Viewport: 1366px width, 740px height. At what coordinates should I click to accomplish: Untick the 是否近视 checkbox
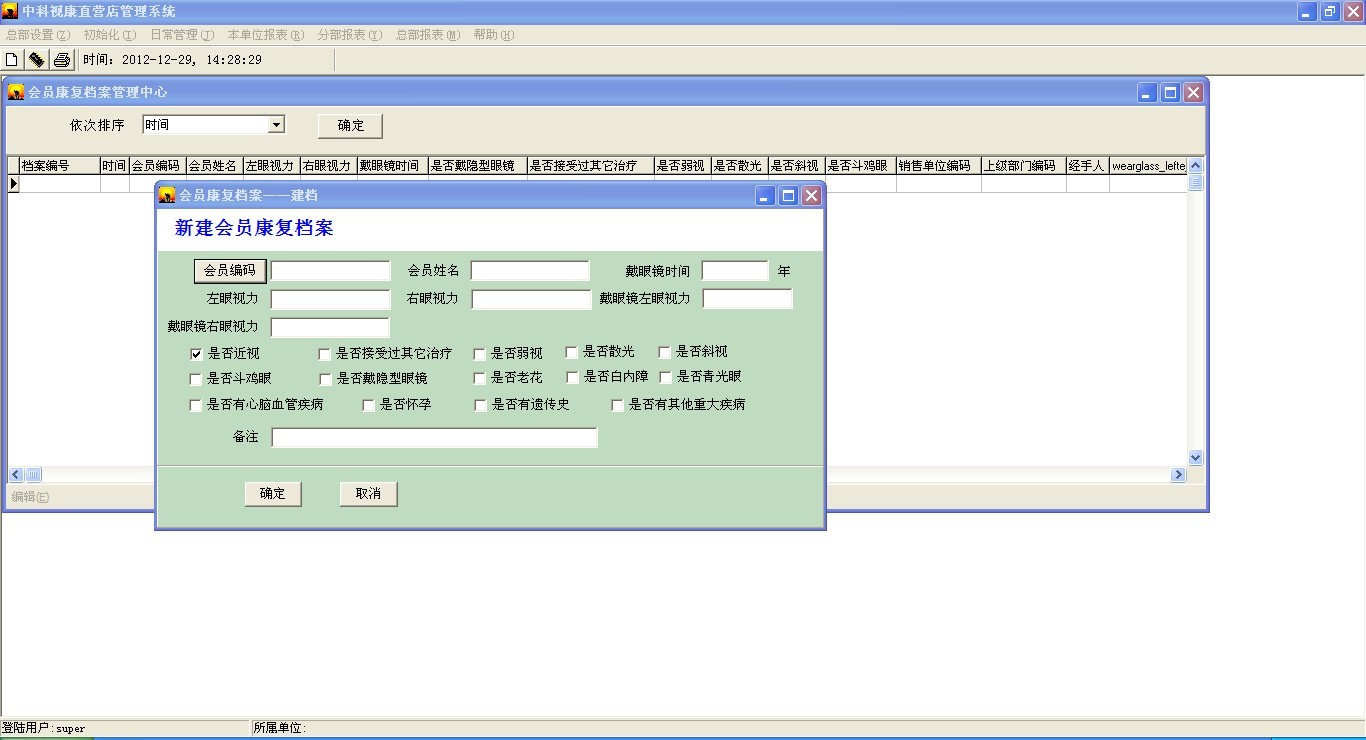(196, 354)
